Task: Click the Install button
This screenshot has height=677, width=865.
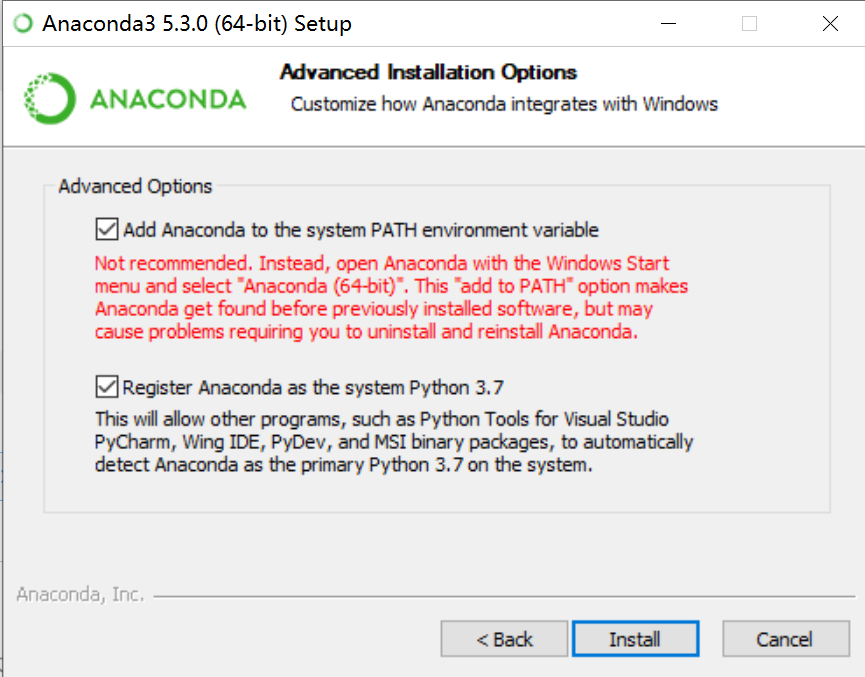Action: pos(636,639)
